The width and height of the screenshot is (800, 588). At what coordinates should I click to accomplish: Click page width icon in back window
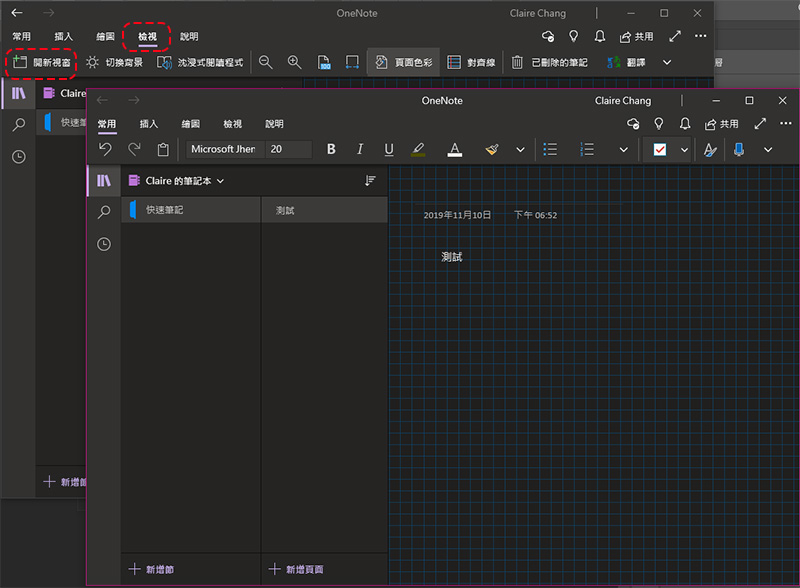pyautogui.click(x=352, y=62)
